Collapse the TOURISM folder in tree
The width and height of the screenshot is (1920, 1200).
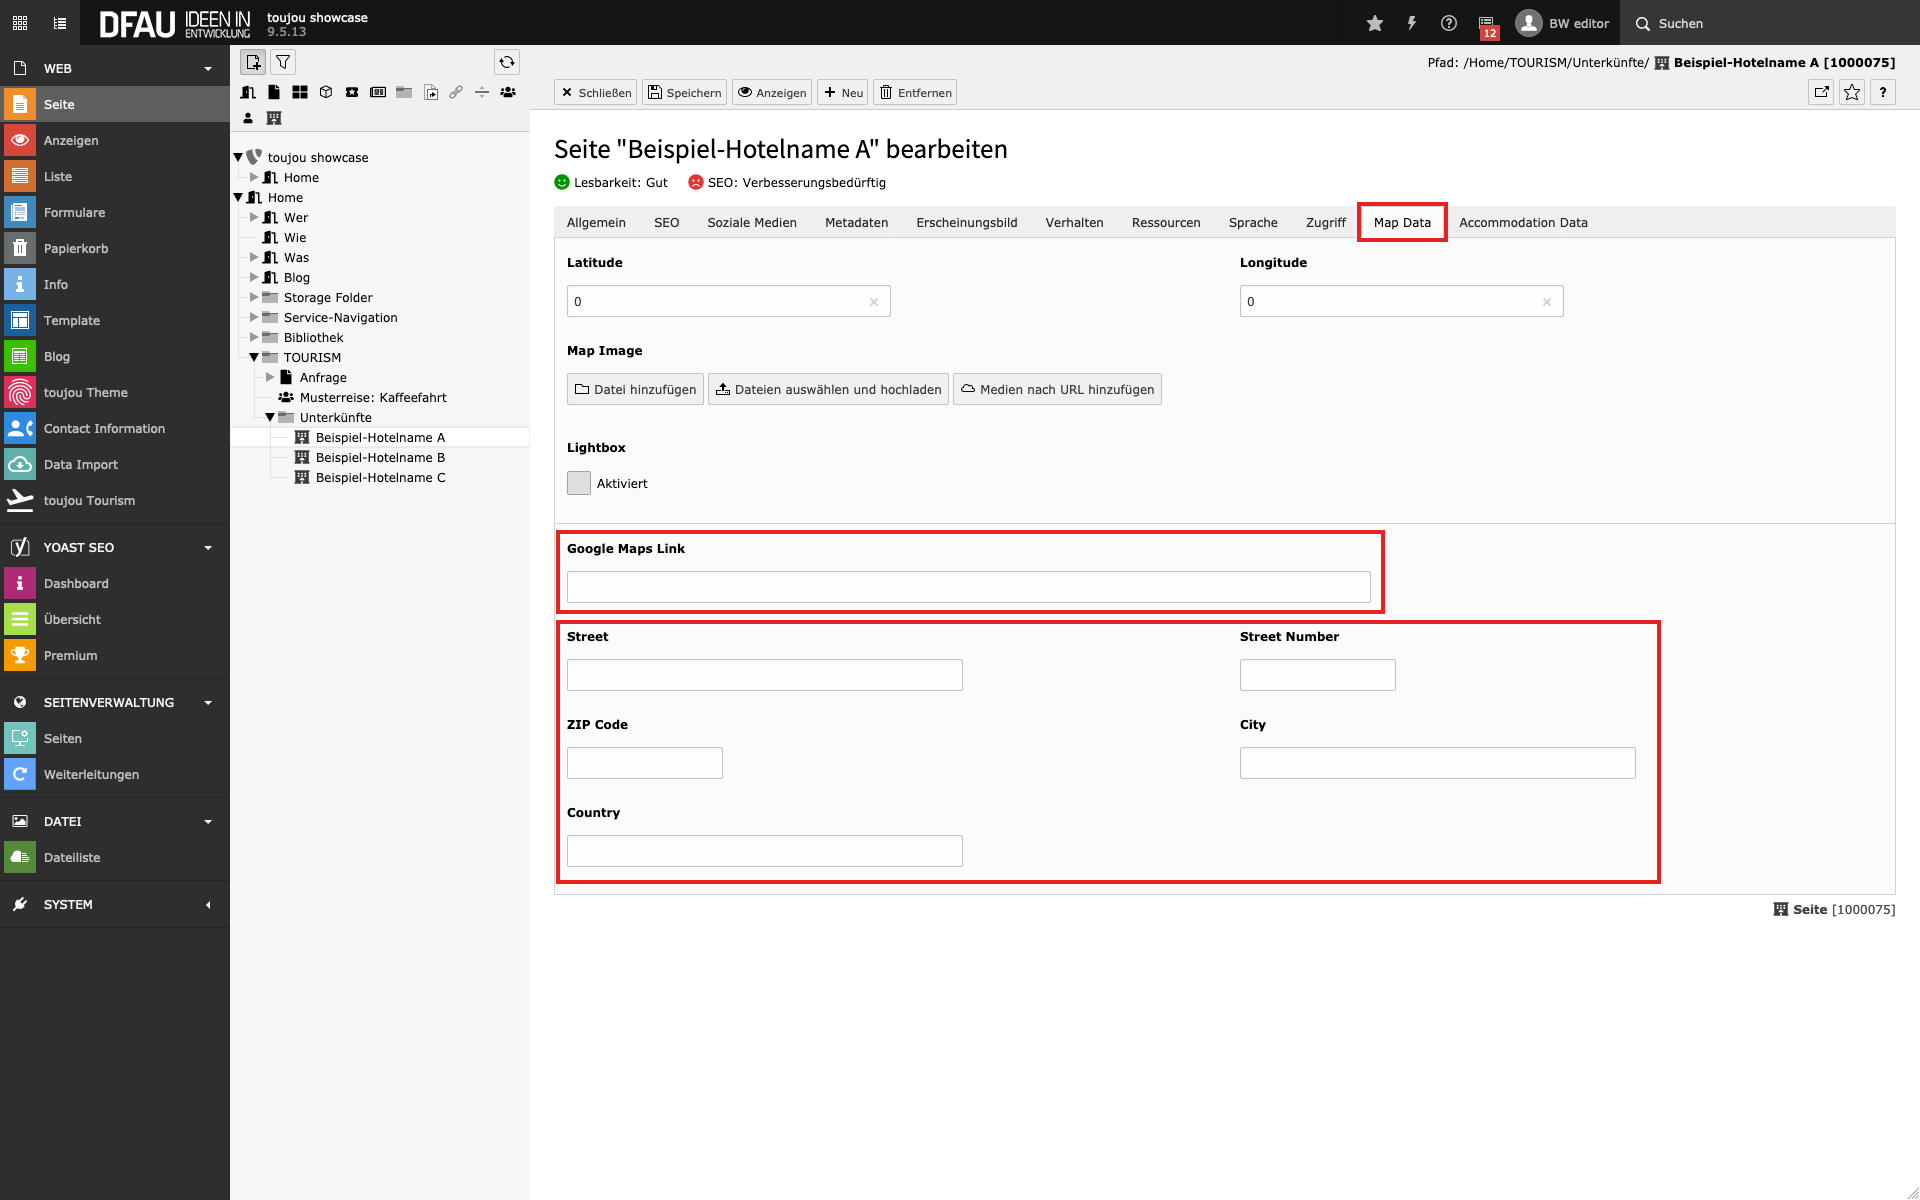pyautogui.click(x=254, y=357)
